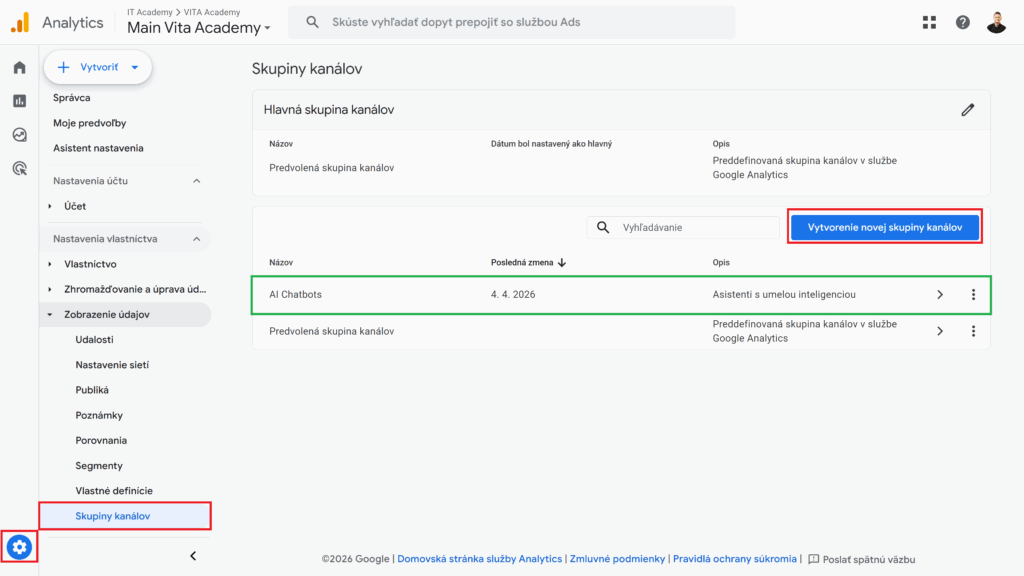The width and height of the screenshot is (1024, 576).
Task: Open the Main Vita Academy property selector
Action: [x=199, y=27]
